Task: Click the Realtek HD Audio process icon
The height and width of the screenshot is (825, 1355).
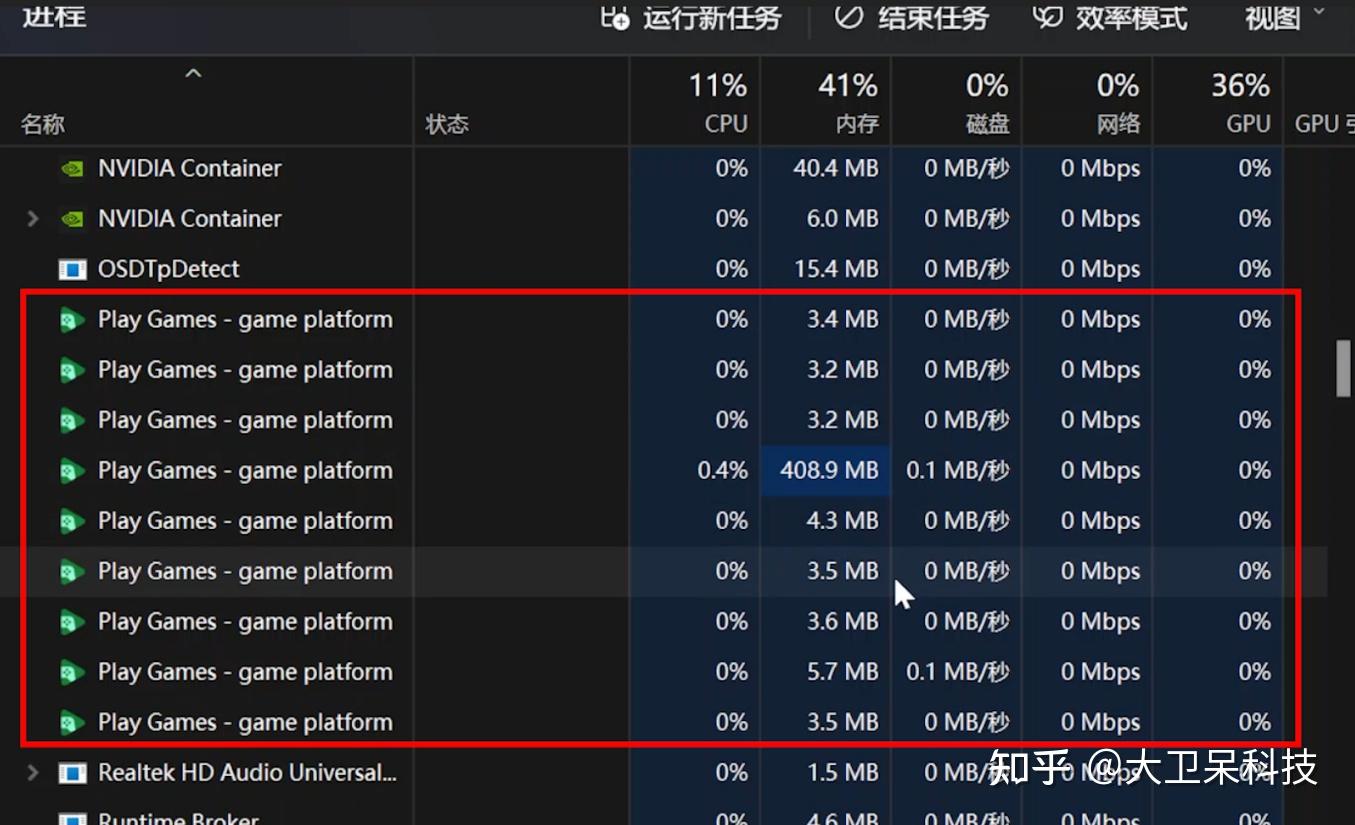Action: pos(72,773)
